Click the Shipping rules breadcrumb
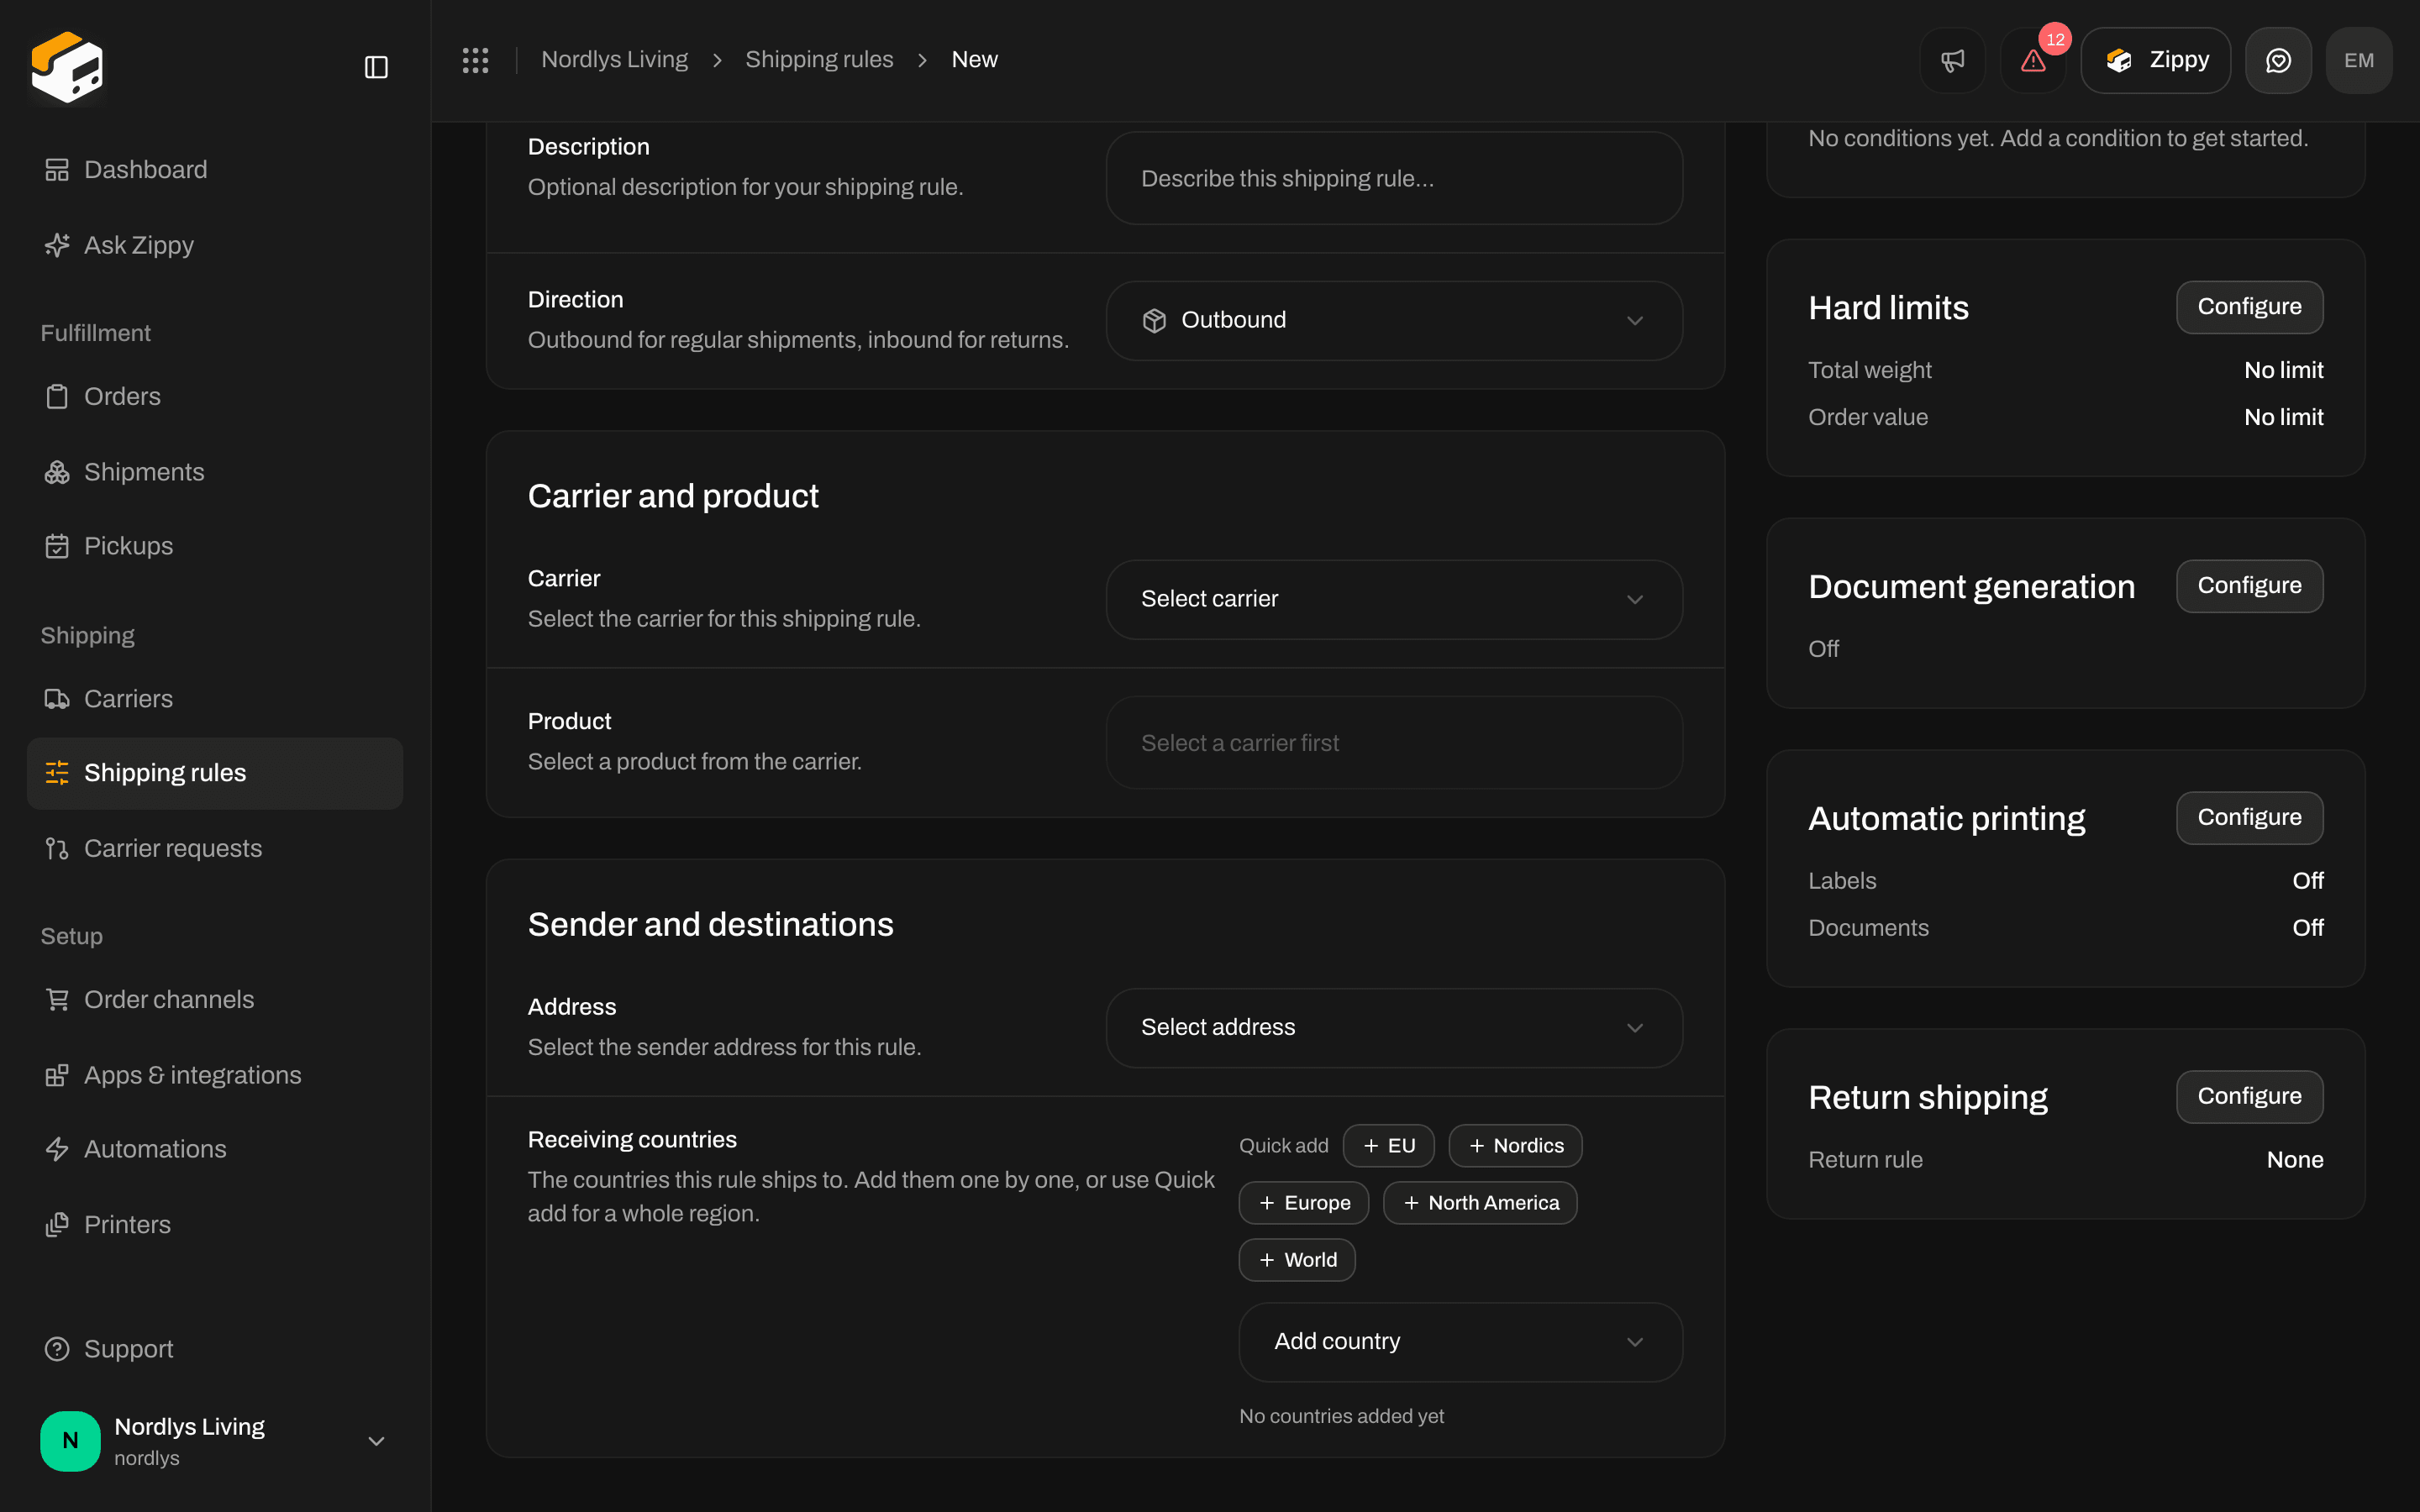2420x1512 pixels. click(819, 60)
